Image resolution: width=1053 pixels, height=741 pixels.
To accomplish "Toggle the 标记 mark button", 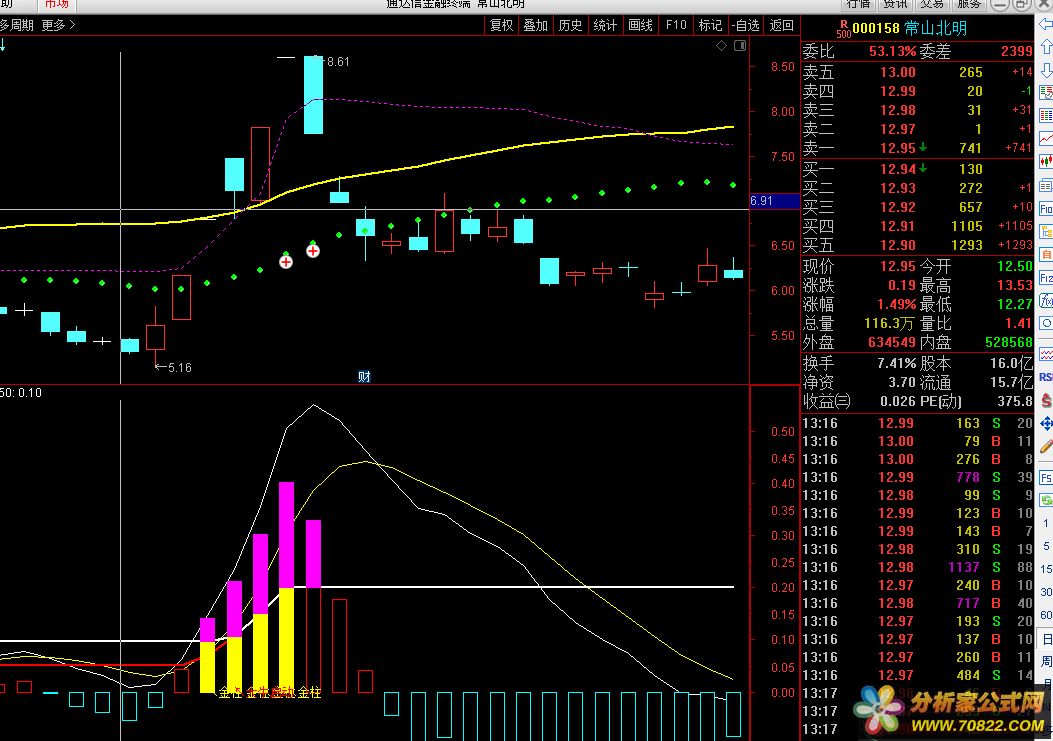I will 710,25.
